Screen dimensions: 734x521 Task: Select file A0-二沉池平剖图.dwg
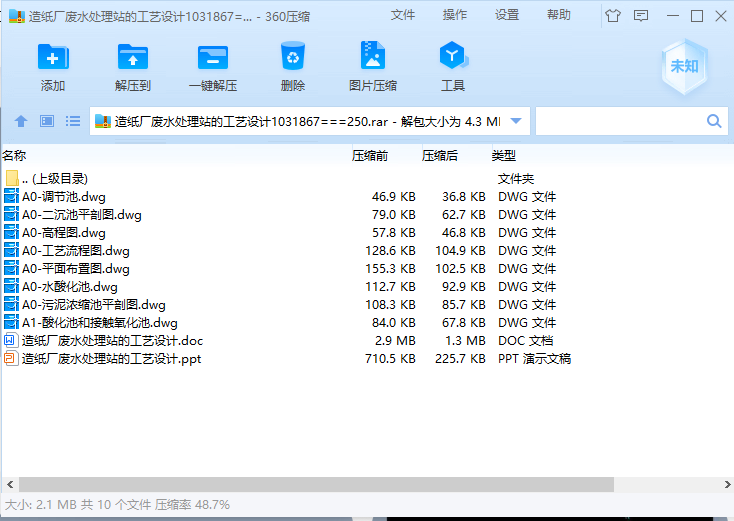[368, 214]
